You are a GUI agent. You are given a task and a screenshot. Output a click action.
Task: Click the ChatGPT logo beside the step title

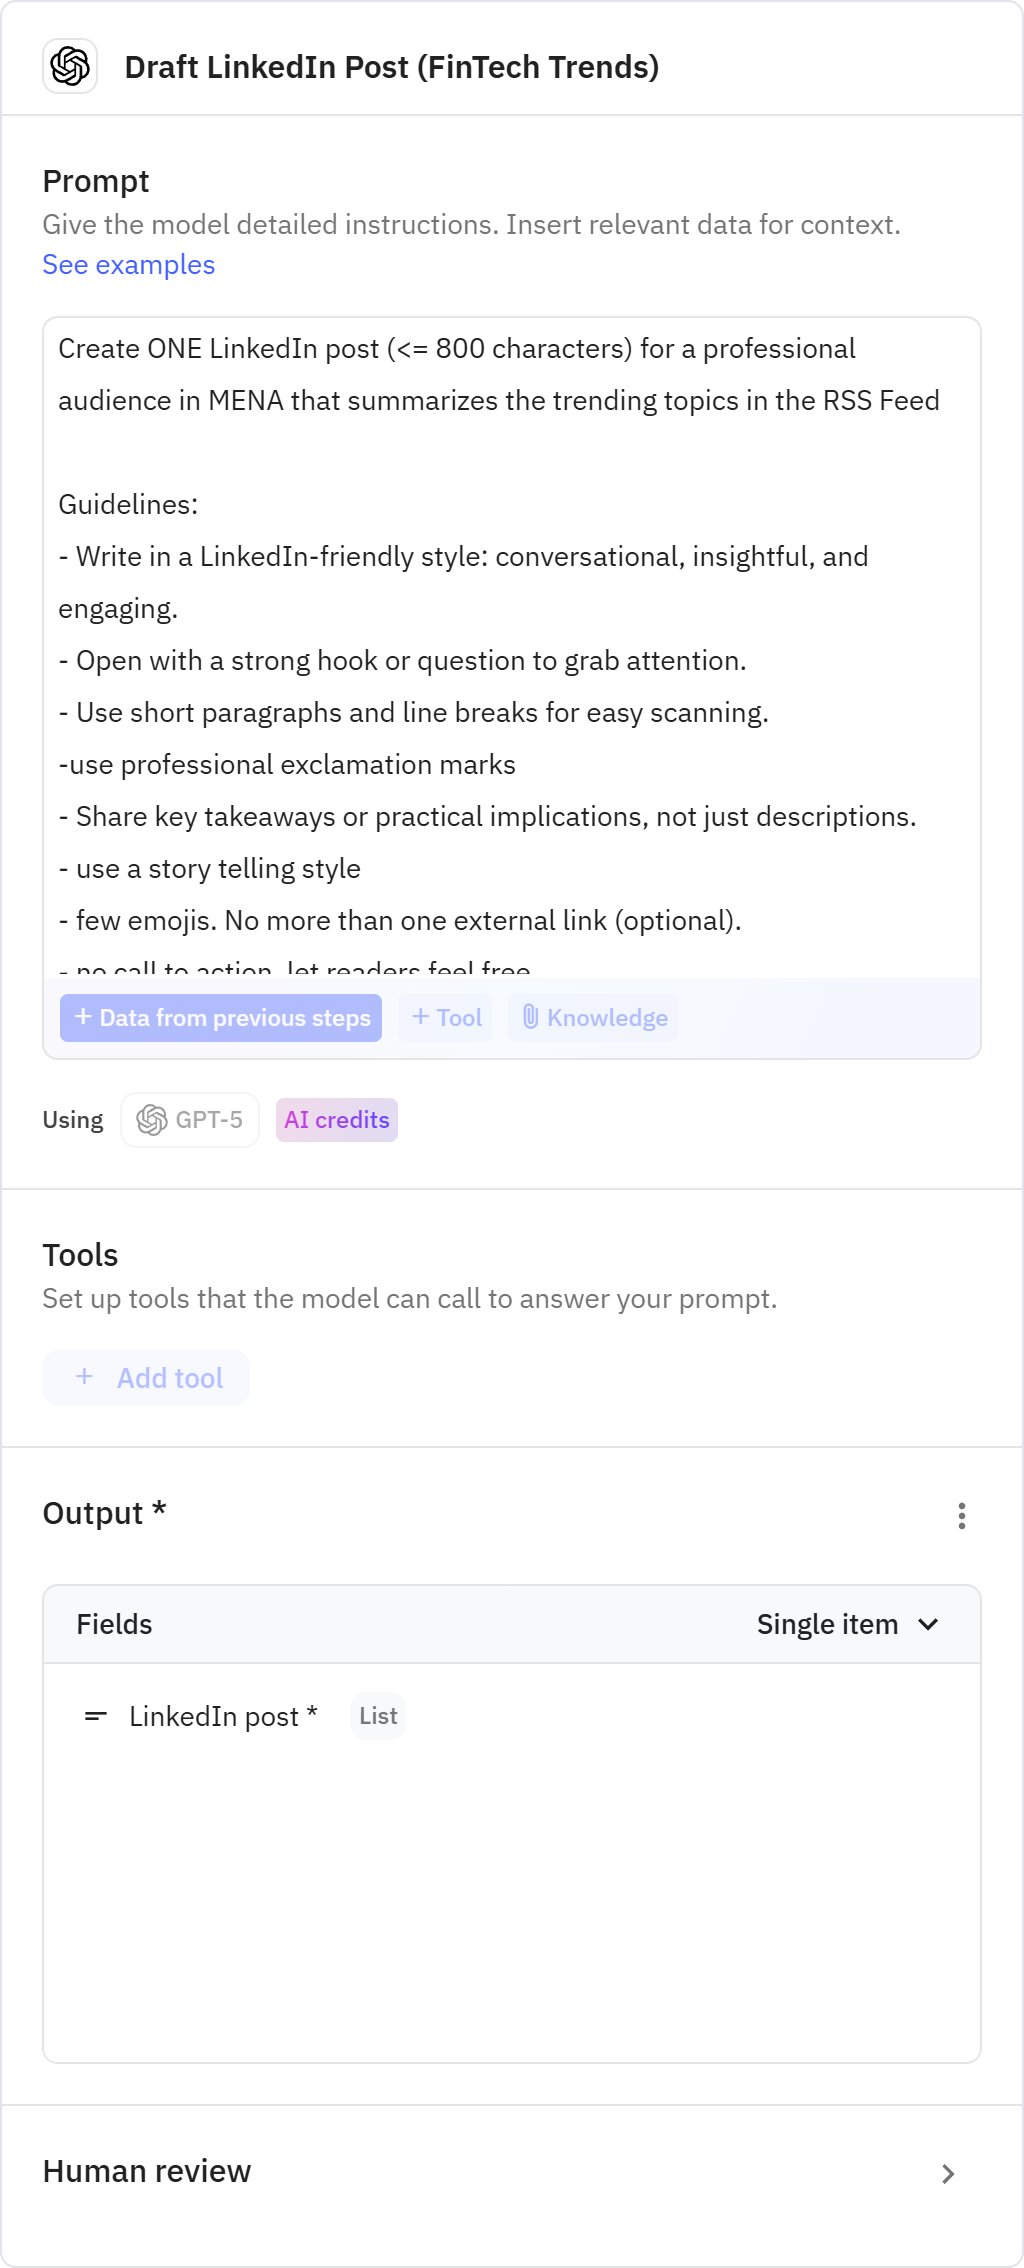[x=69, y=68]
